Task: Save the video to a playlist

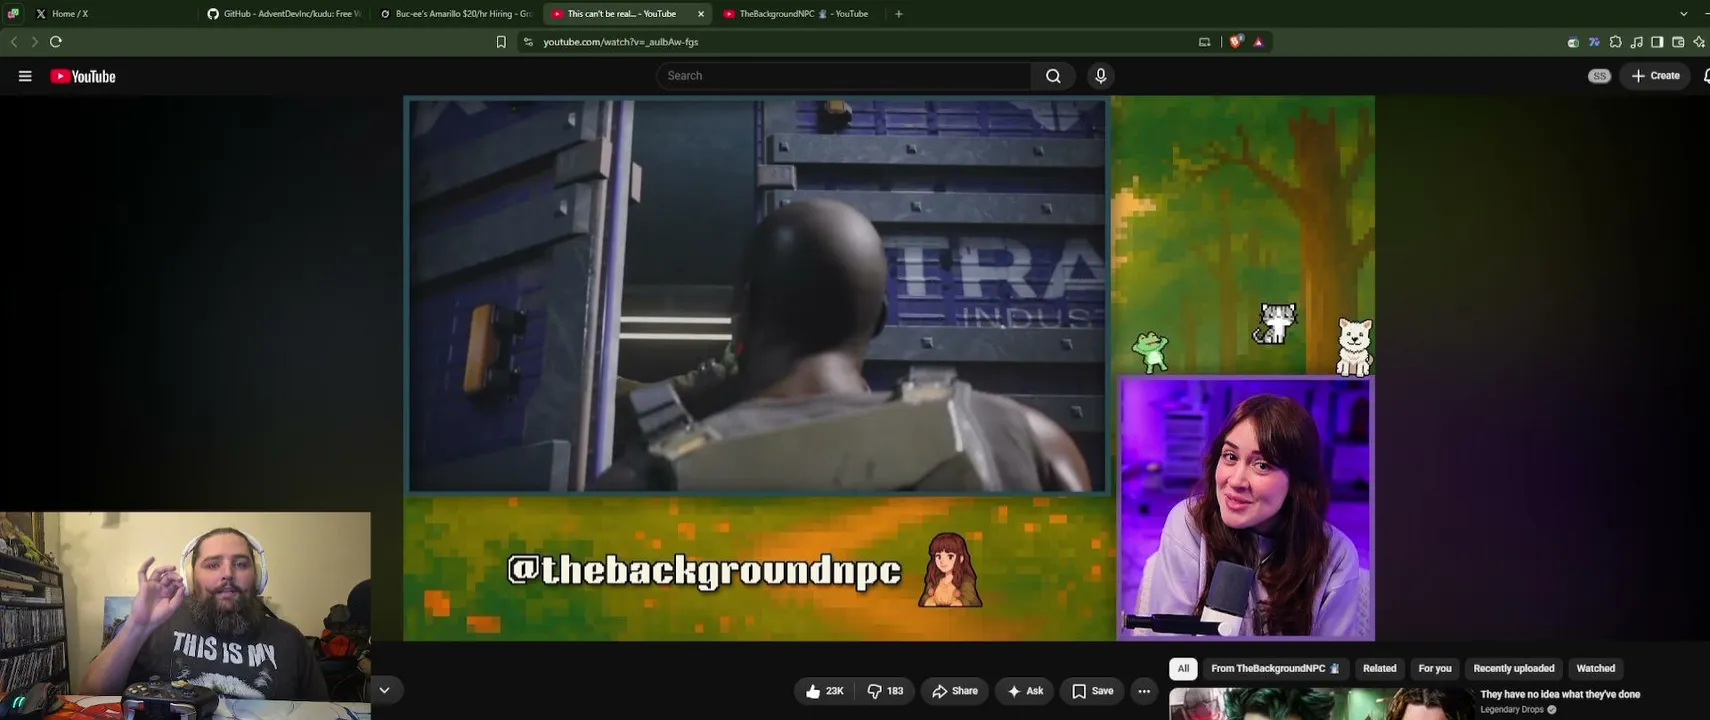Action: [x=1092, y=691]
